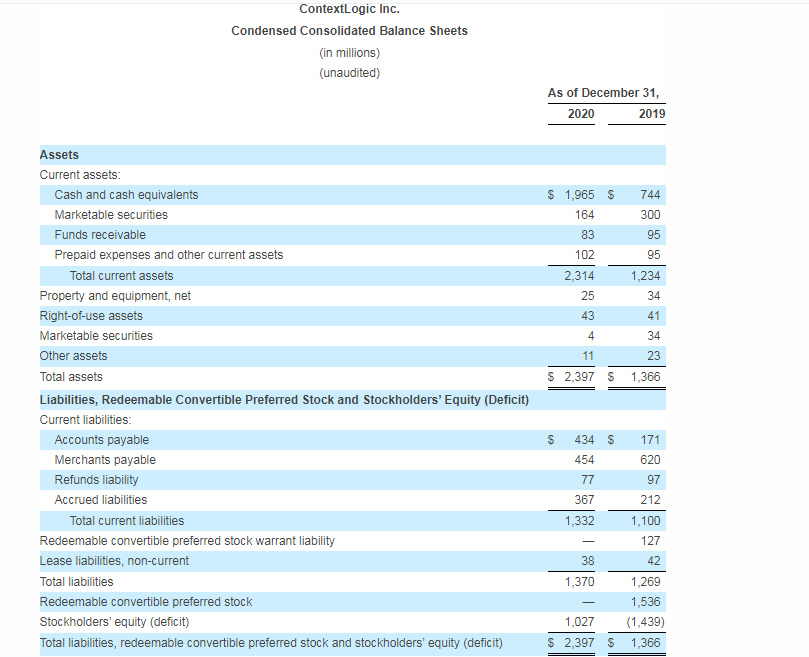Select the bold Assets section heading
The image size is (809, 657).
[59, 155]
